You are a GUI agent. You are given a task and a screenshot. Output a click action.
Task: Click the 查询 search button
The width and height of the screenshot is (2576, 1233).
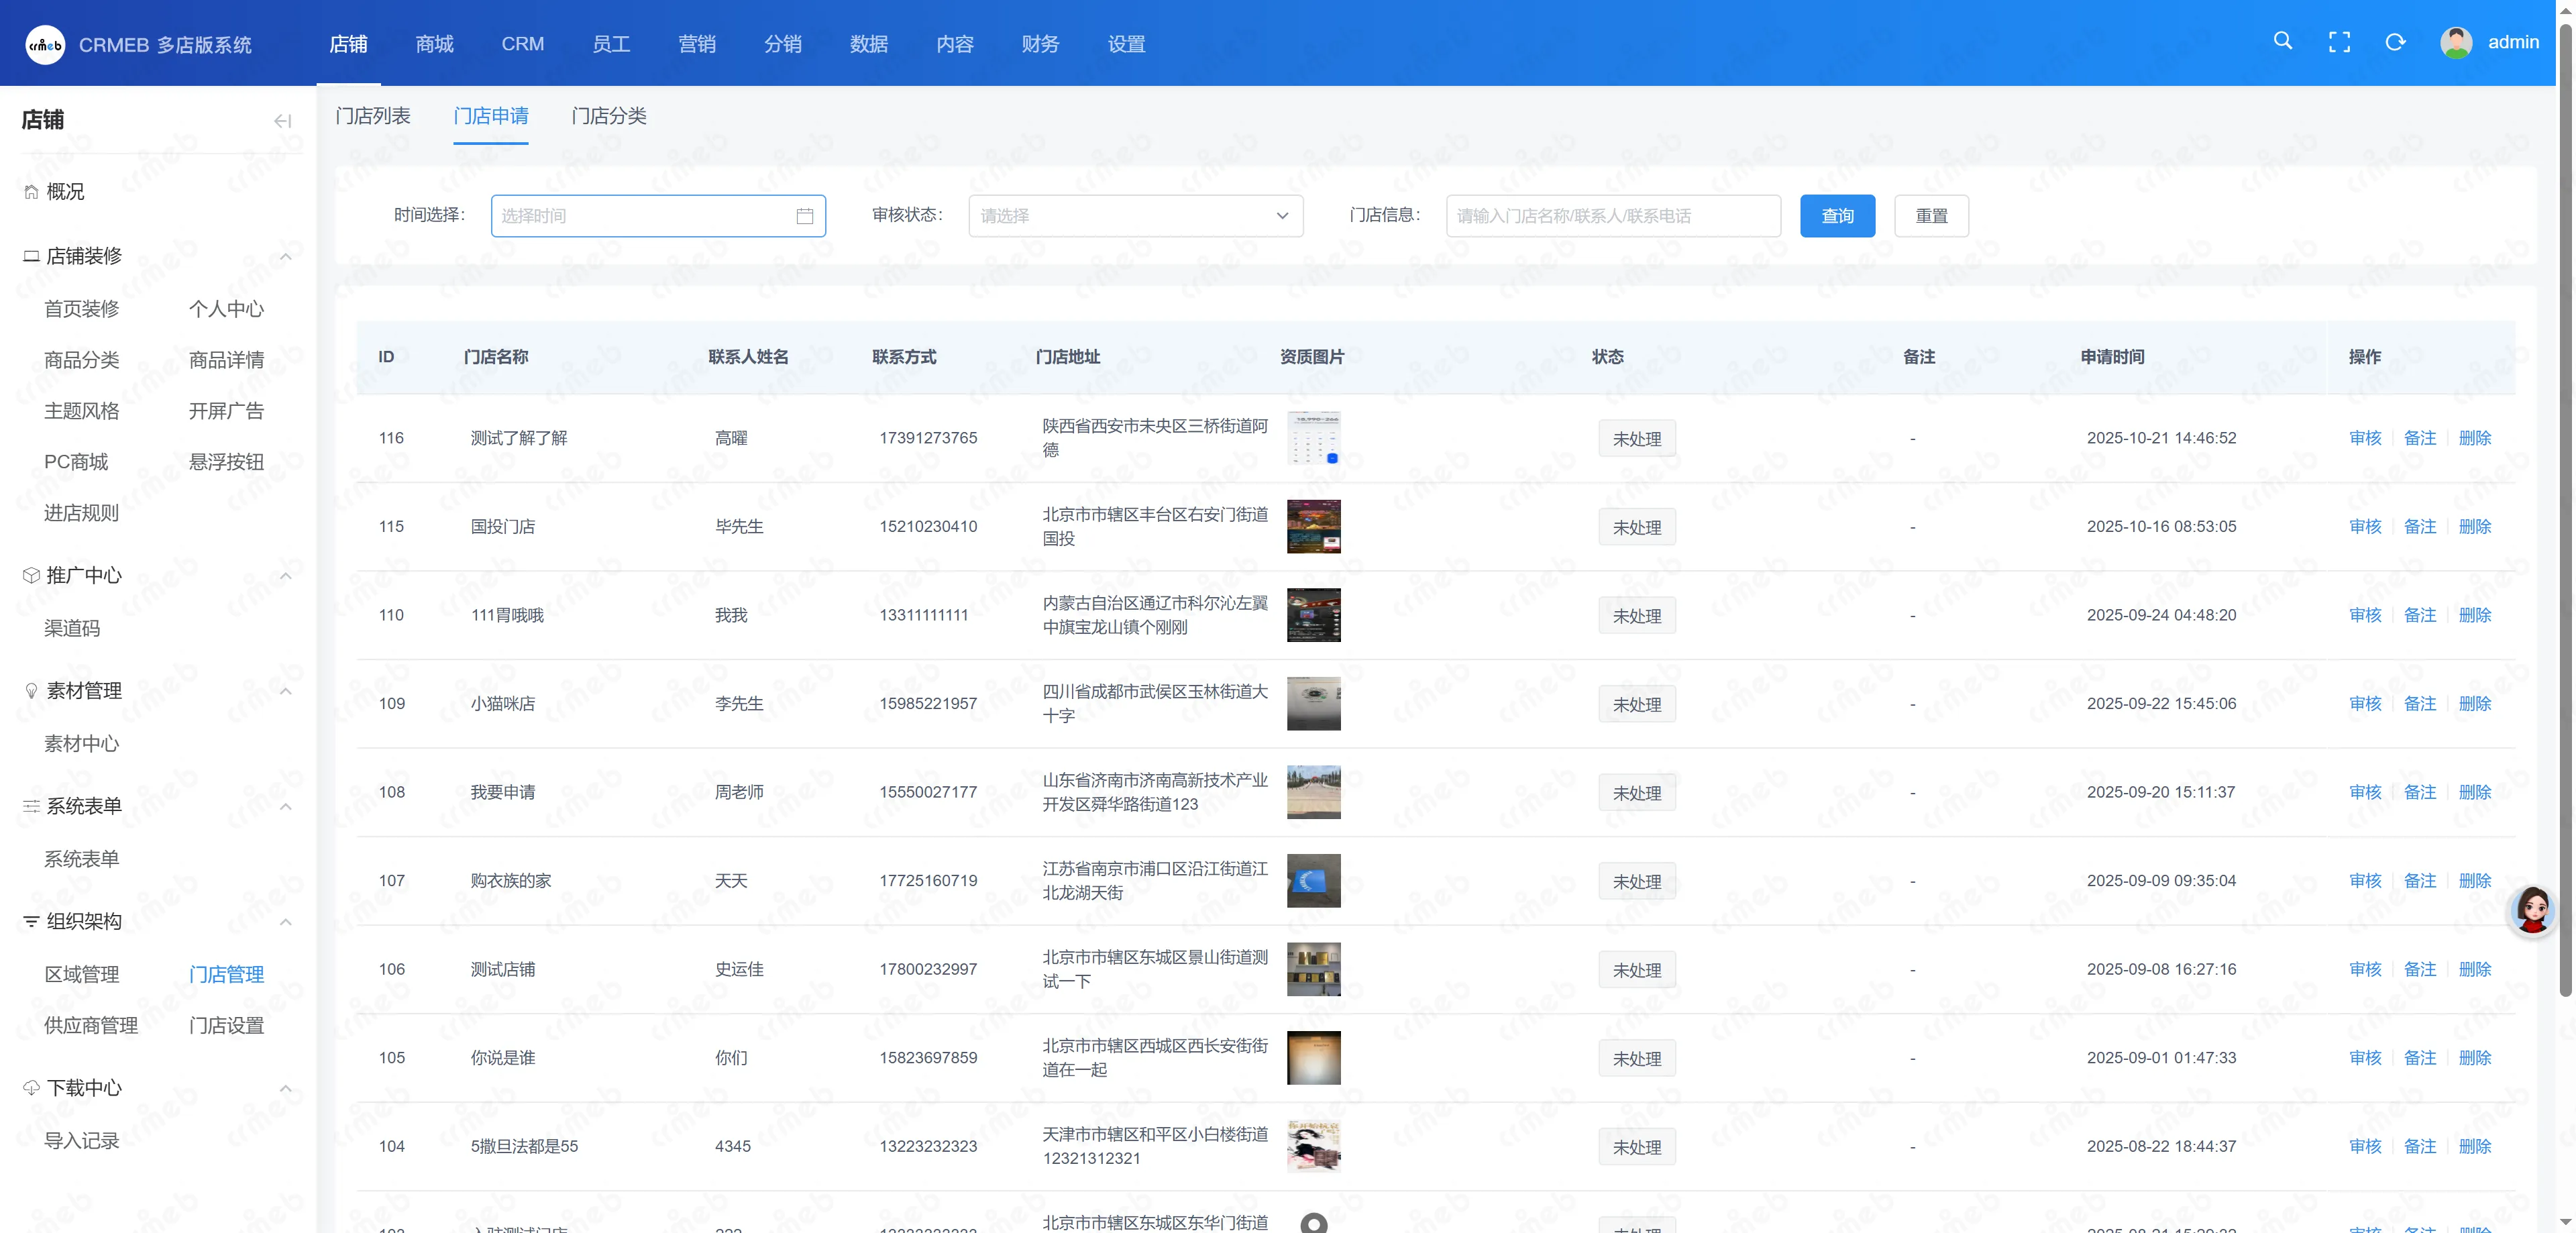pos(1837,216)
